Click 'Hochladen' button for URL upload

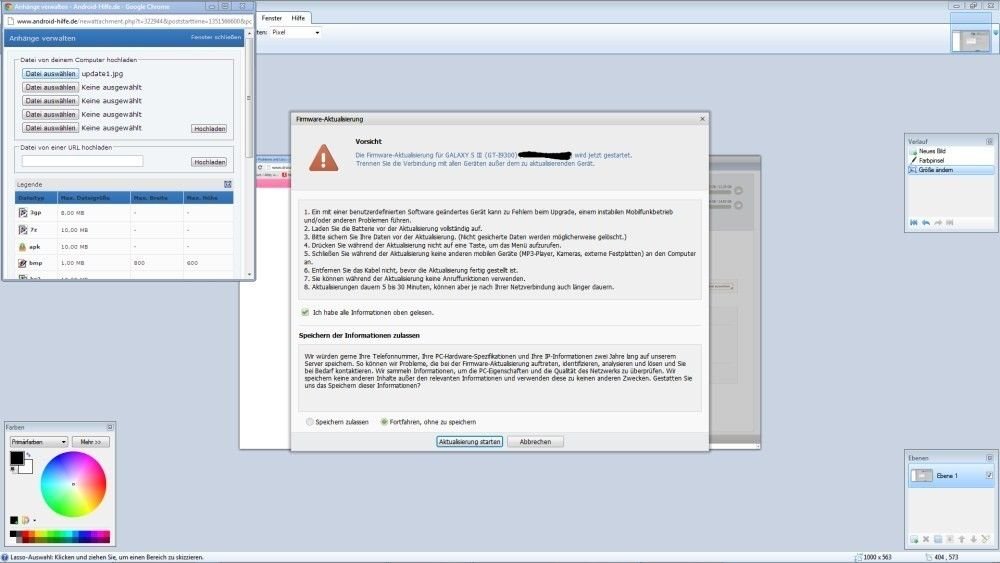(x=209, y=162)
